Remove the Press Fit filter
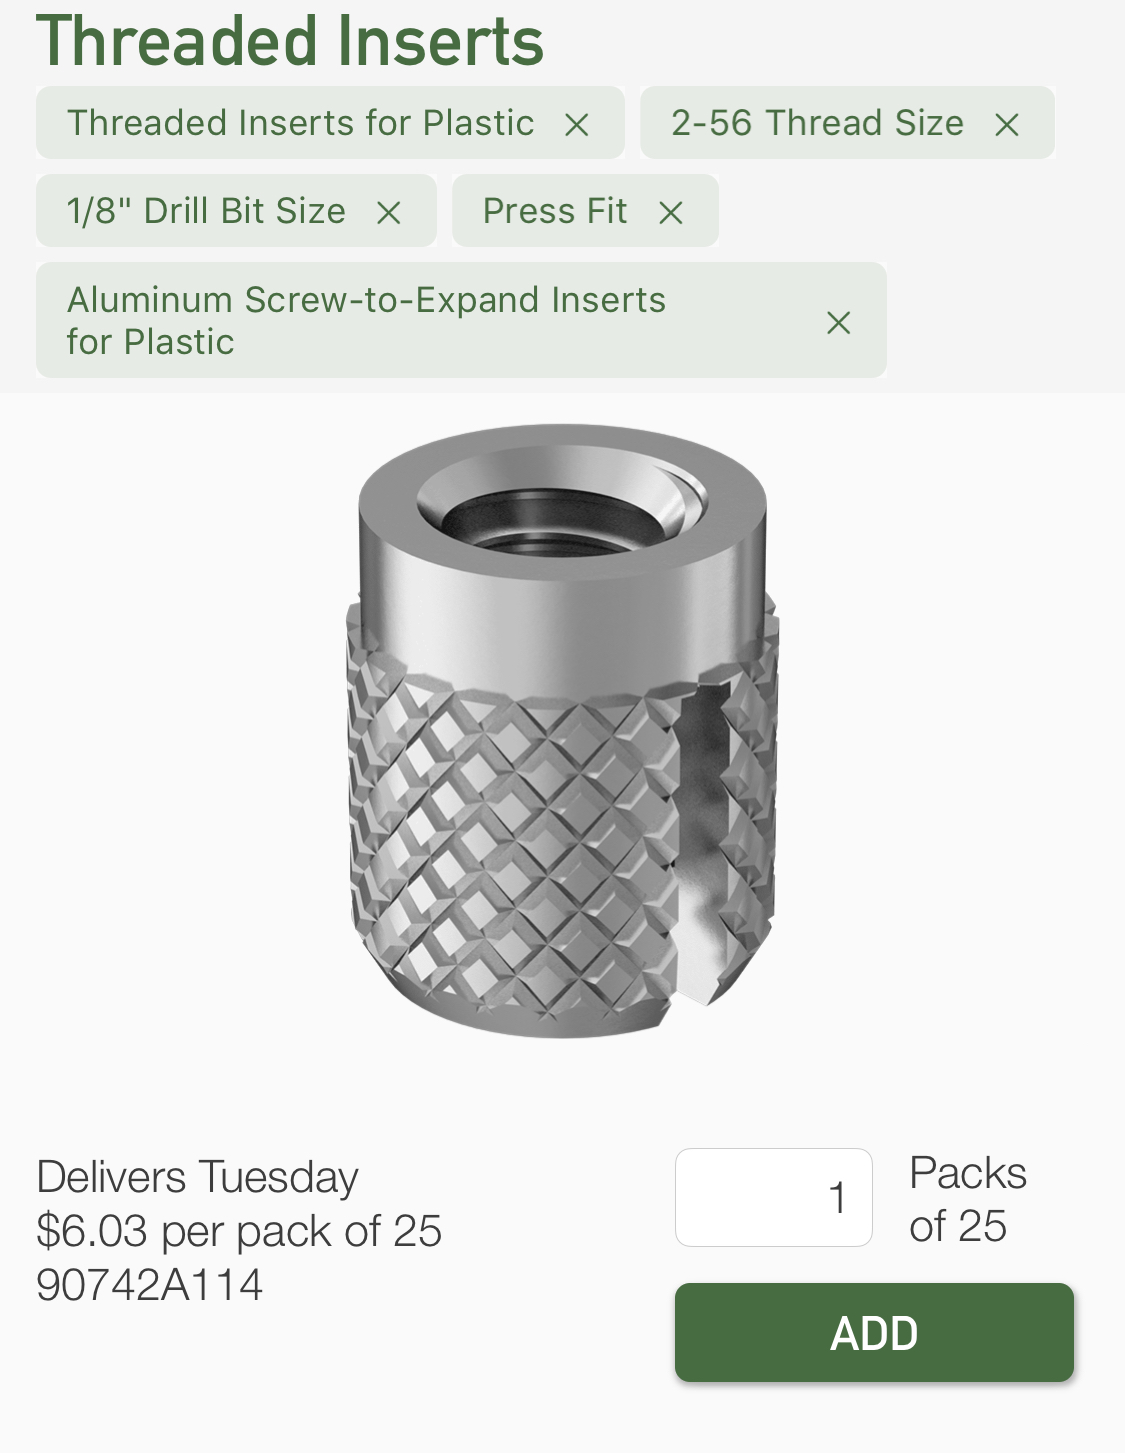The image size is (1125, 1453). tap(671, 212)
